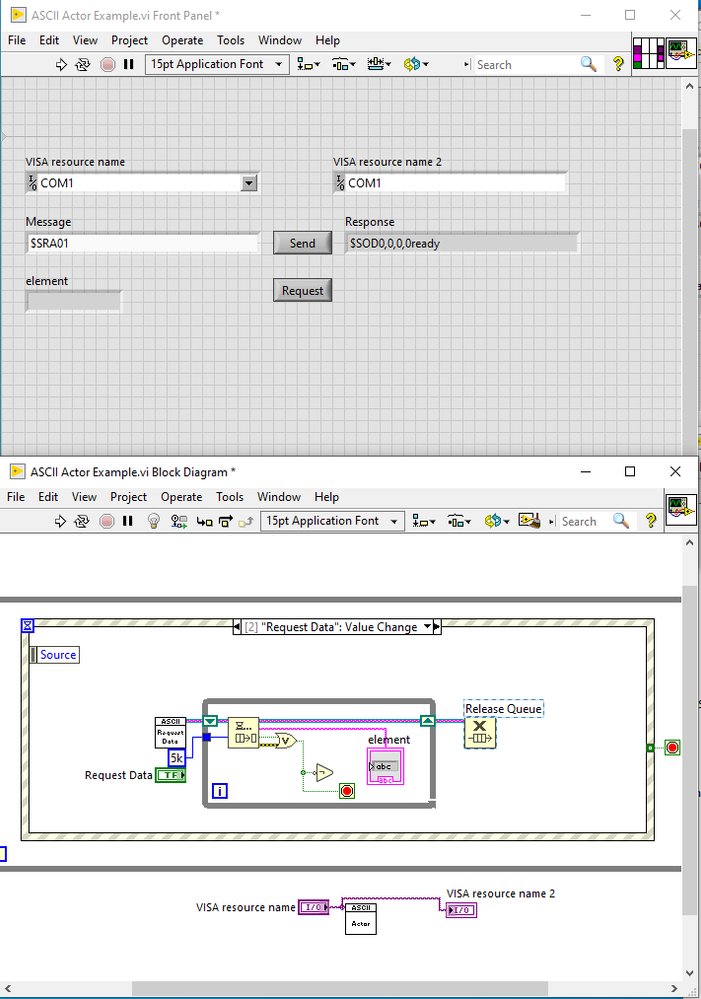Screen dimensions: 701x999
Task: Abort execution from the Front Panel toolbar
Action: pyautogui.click(x=108, y=64)
